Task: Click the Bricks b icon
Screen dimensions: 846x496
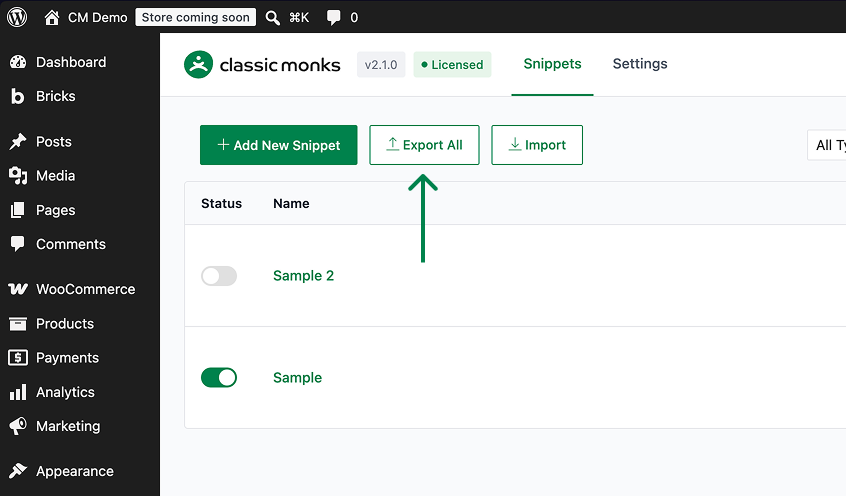Action: [18, 96]
